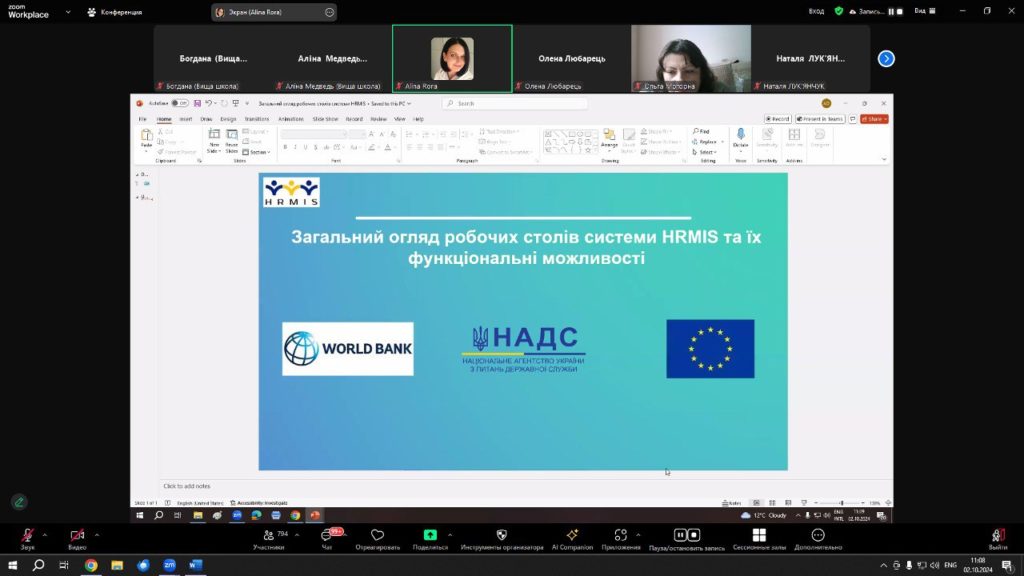Viewport: 1024px width, 576px height.
Task: Open the File tab in PowerPoint
Action: (x=142, y=119)
